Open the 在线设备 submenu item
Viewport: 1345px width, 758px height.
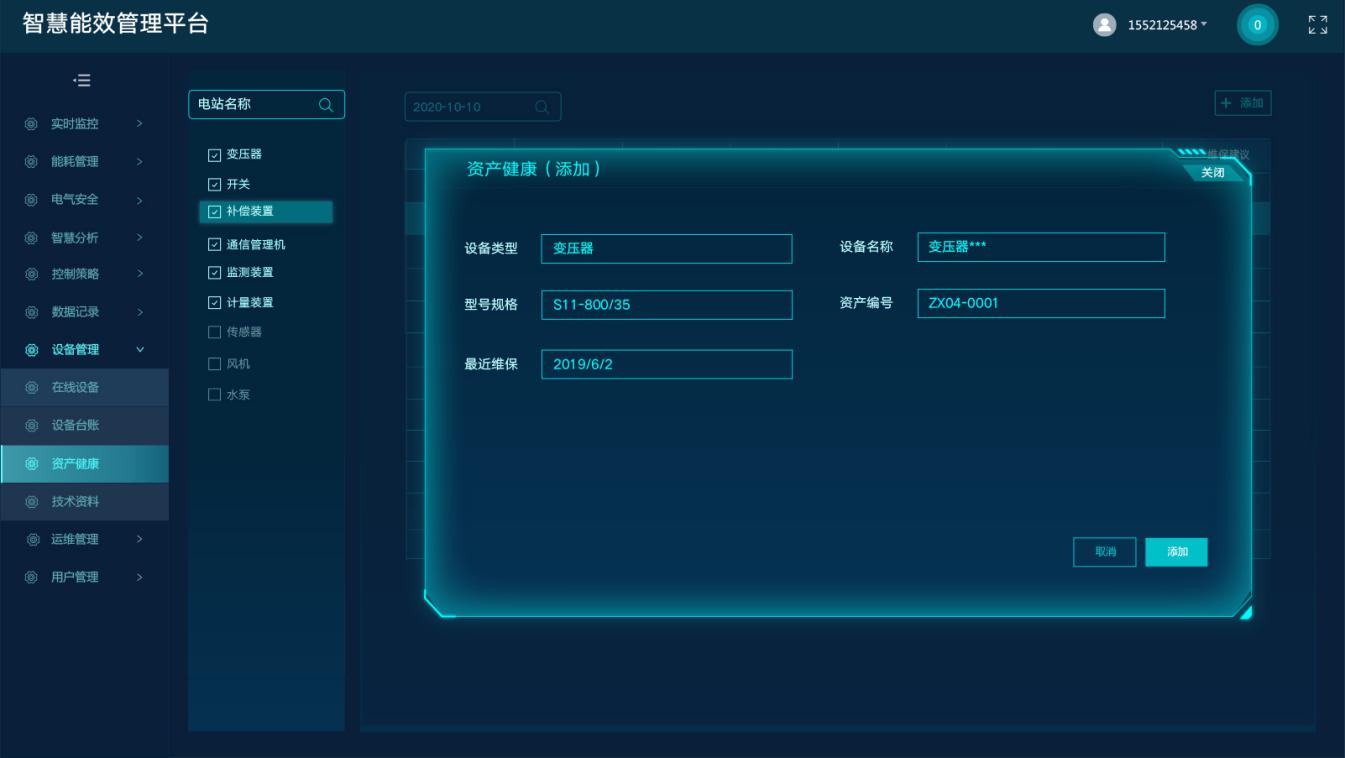point(84,388)
